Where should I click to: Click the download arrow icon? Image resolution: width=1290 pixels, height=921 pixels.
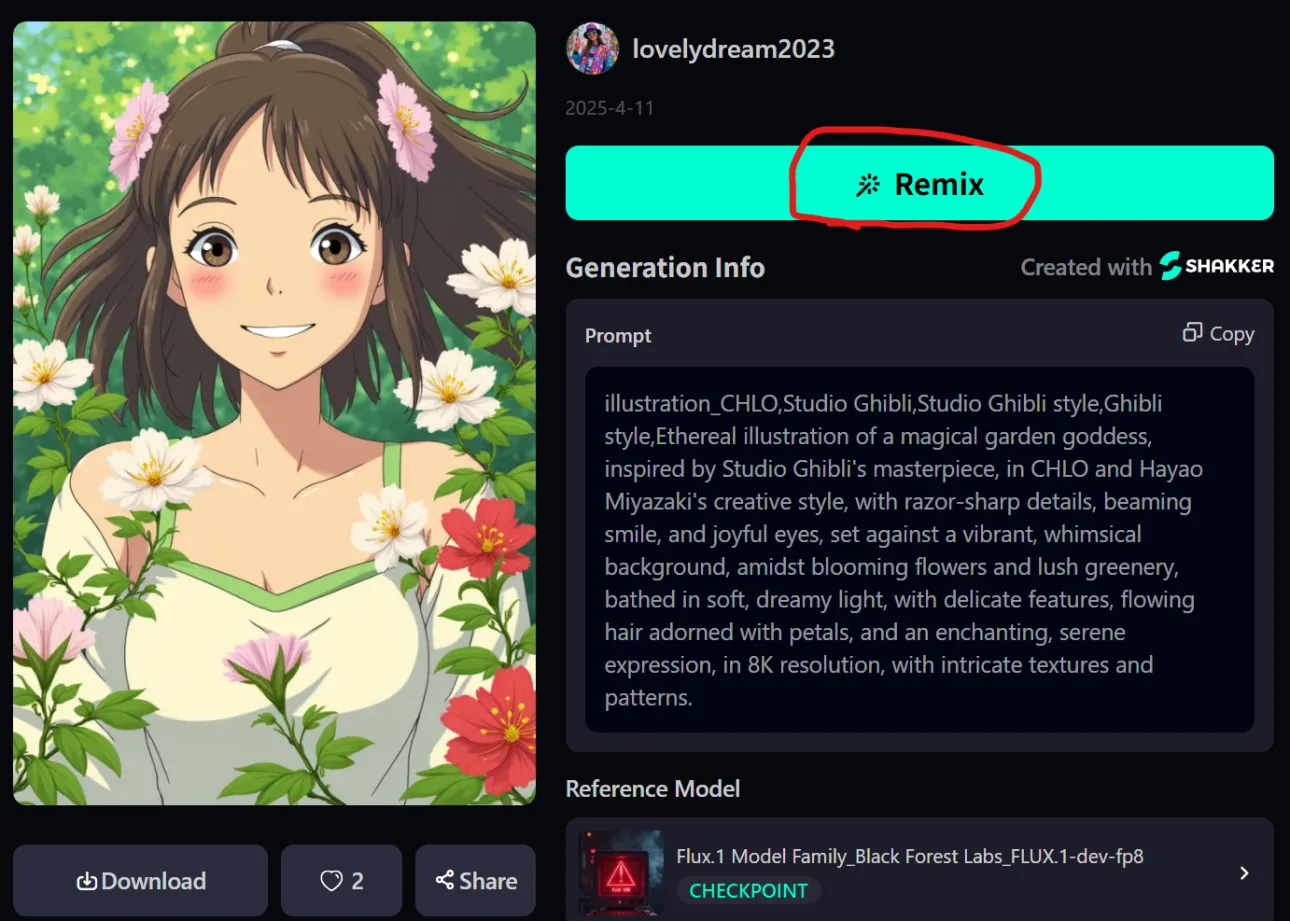click(x=87, y=881)
